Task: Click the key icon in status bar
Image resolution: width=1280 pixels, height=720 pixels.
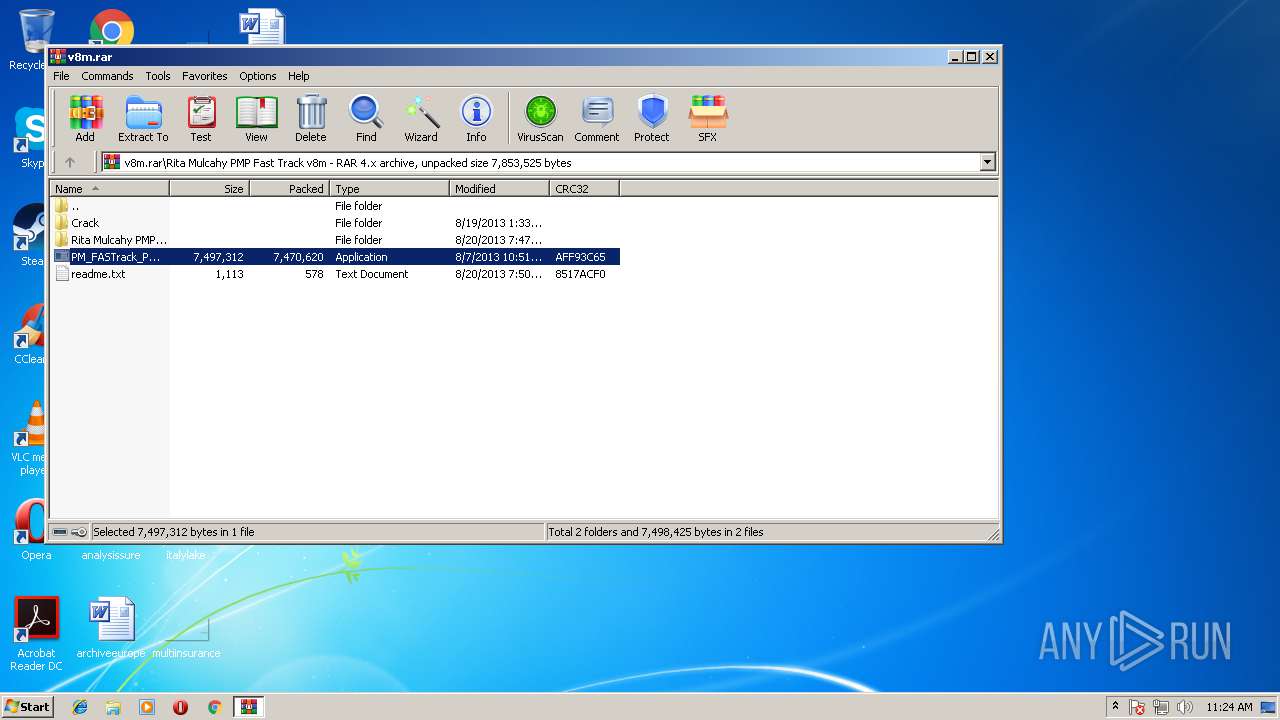Action: pyautogui.click(x=79, y=532)
